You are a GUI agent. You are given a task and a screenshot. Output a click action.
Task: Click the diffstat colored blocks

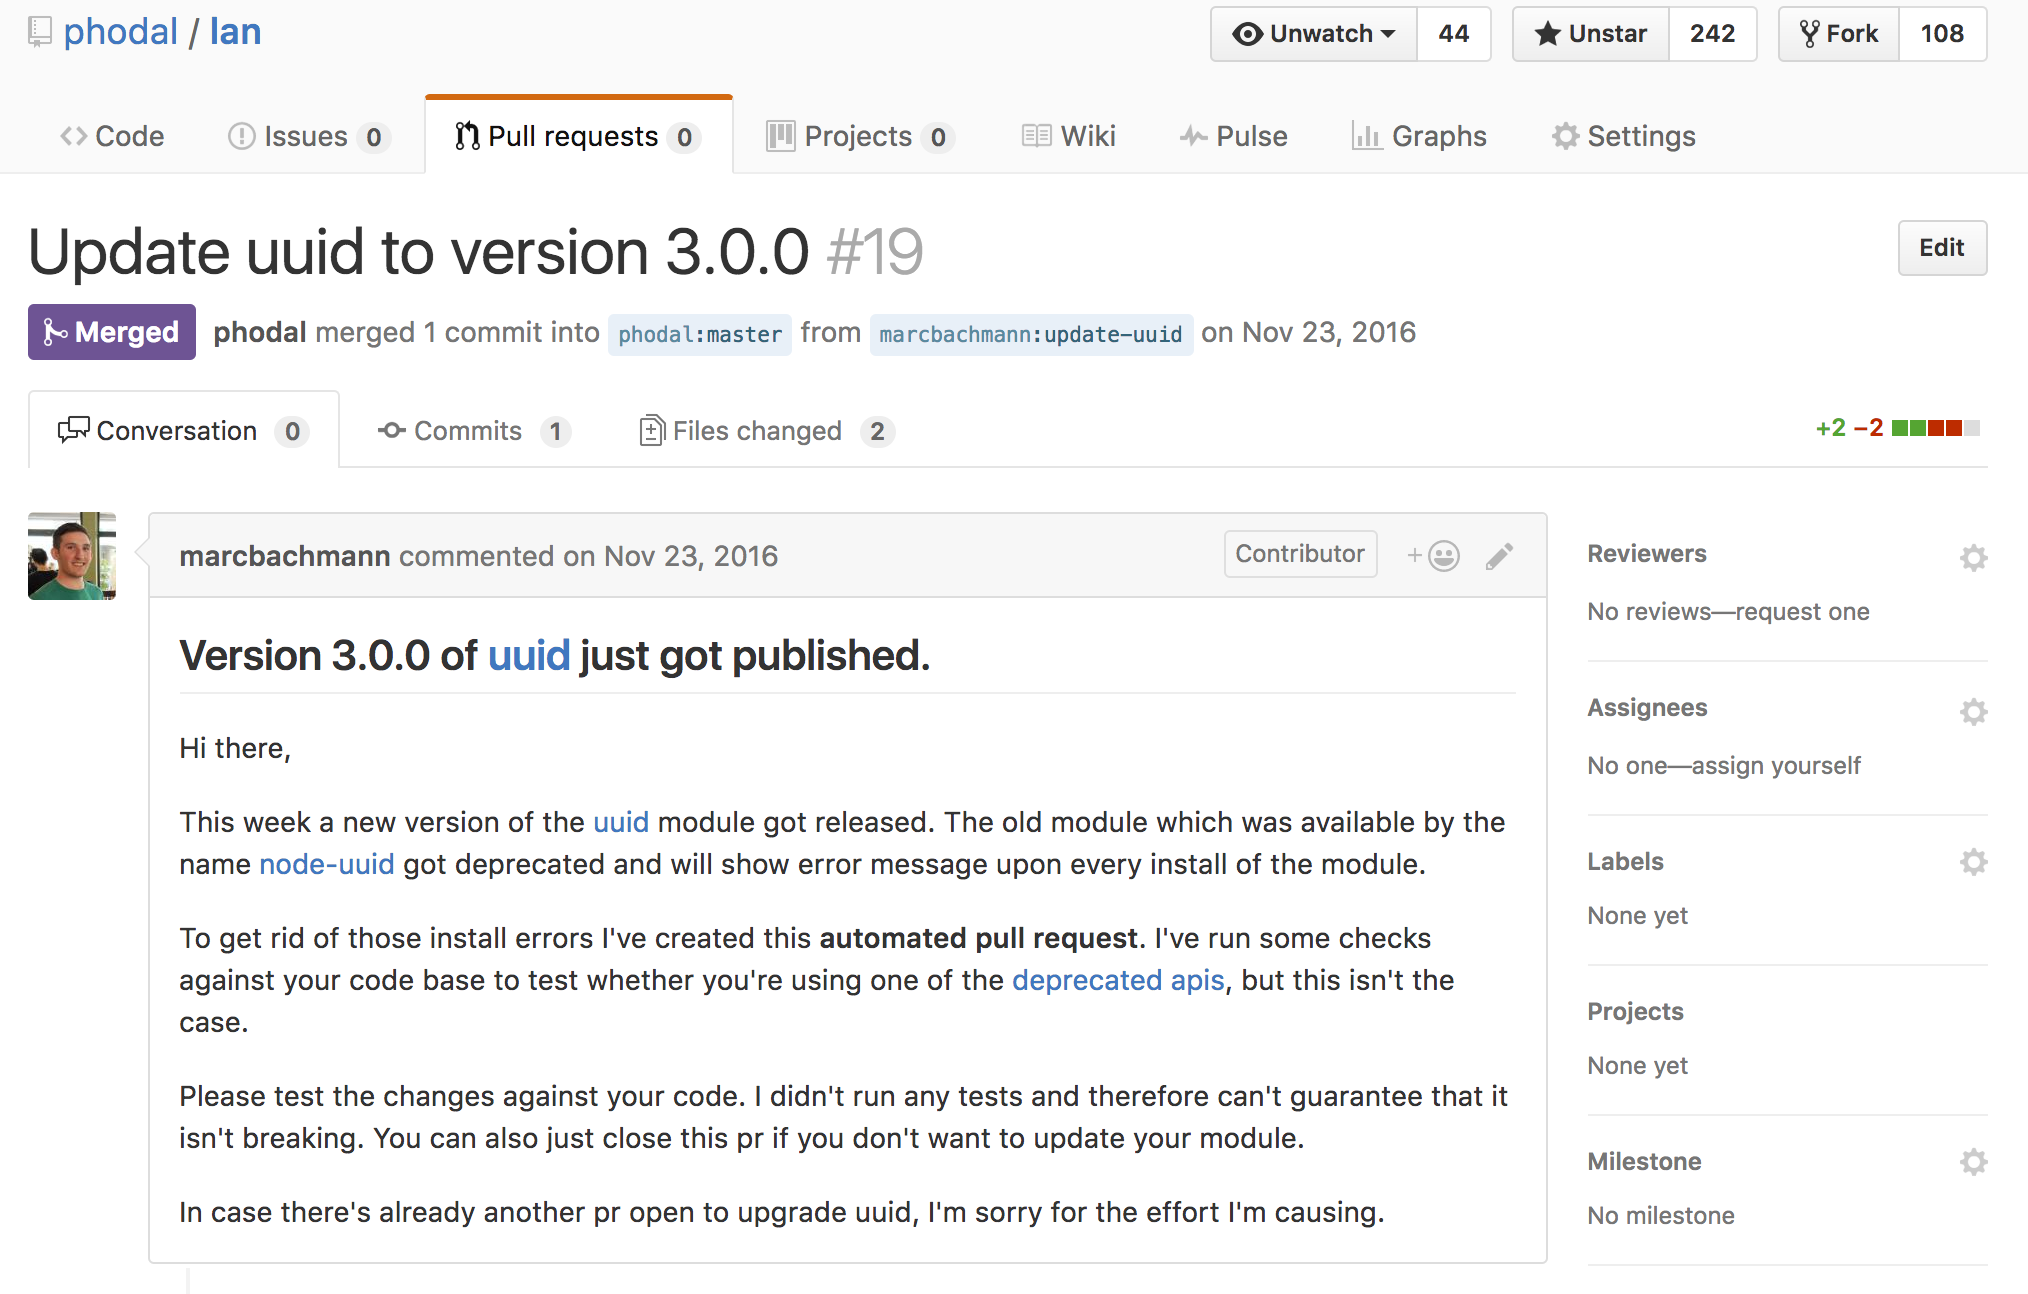pos(1935,428)
